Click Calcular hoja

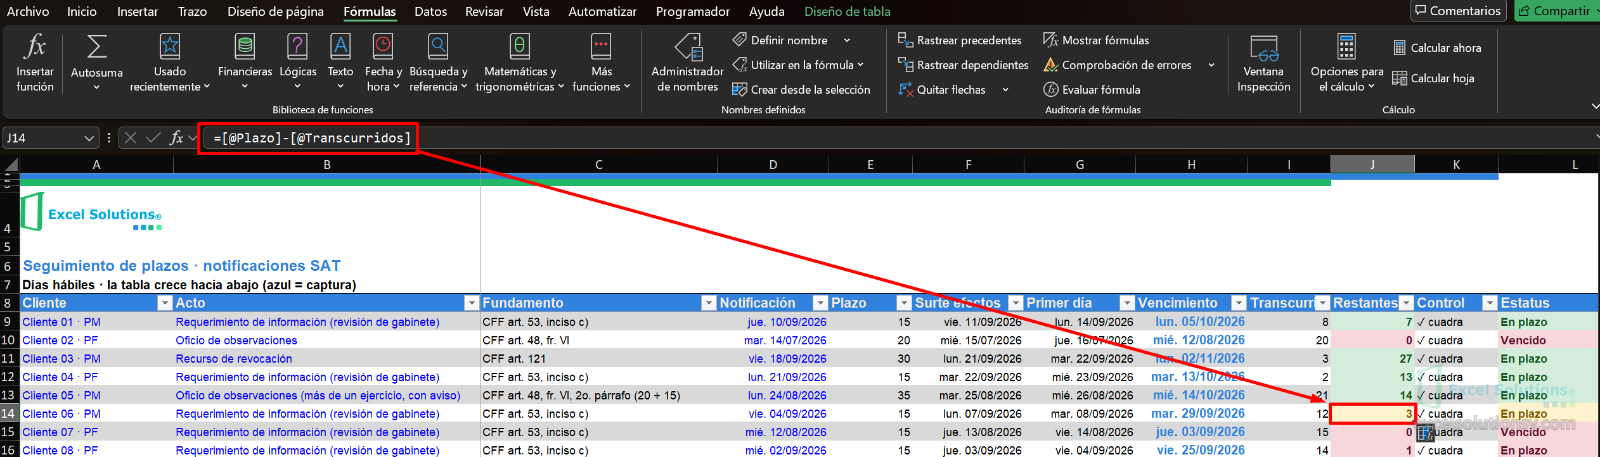click(x=1433, y=78)
